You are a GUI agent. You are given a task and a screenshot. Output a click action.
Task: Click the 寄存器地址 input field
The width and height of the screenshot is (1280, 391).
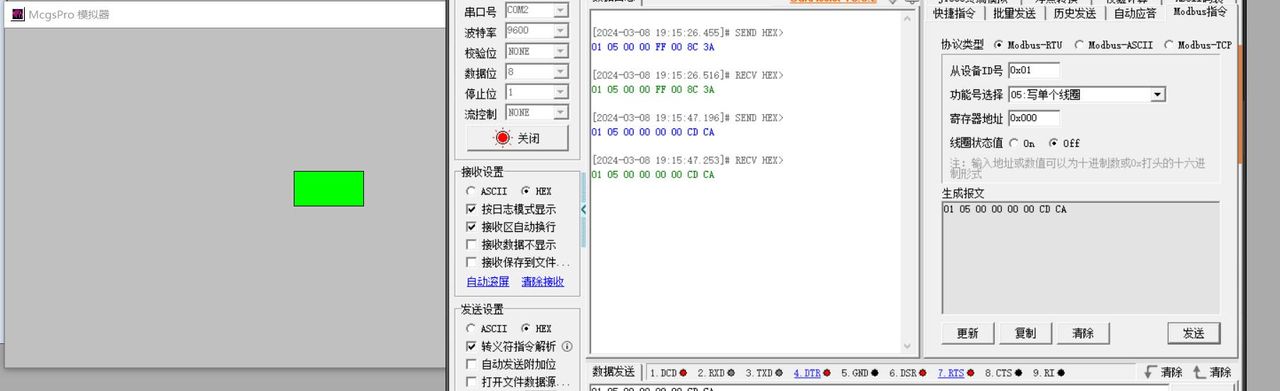[x=1033, y=118]
